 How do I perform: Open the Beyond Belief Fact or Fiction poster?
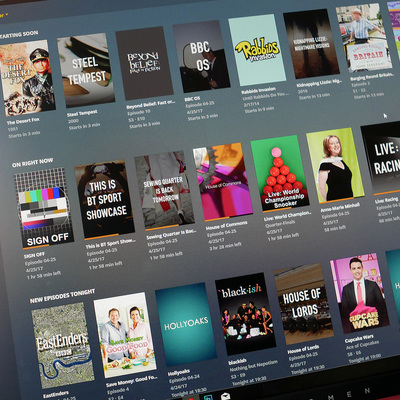144,63
